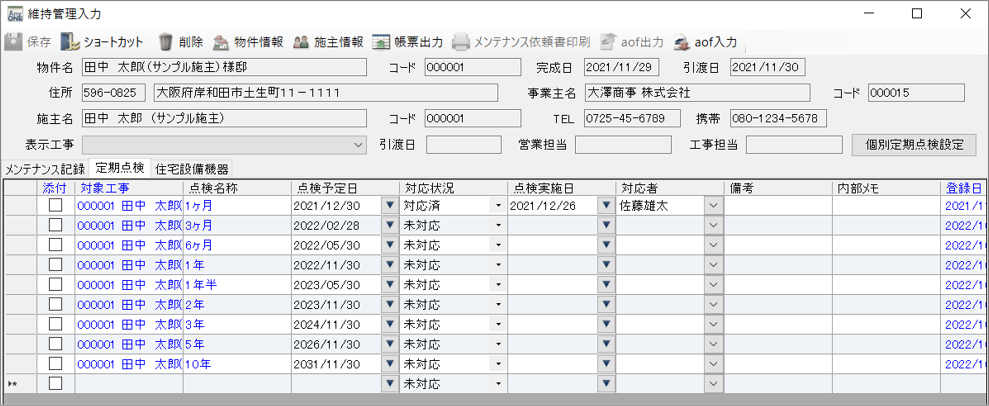Viewport: 989px width, 406px height.
Task: Click the 携帯 field 080-1234-5678
Action: pos(778,118)
